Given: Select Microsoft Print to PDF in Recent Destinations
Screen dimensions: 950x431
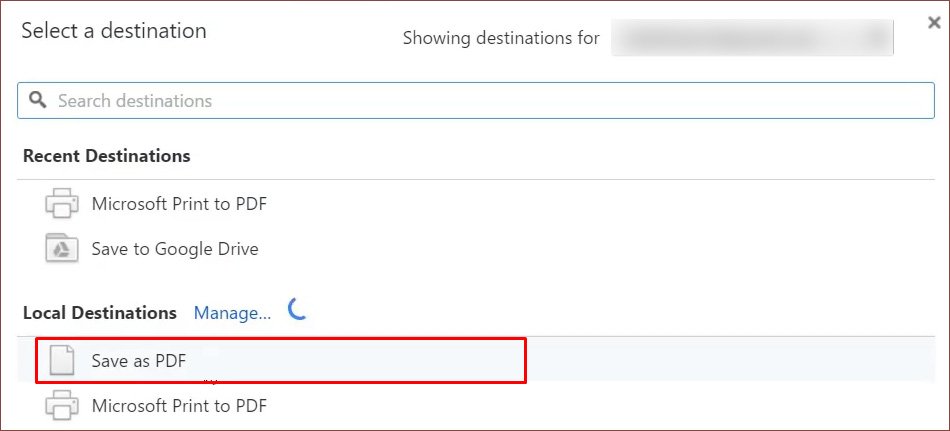Looking at the screenshot, I should [x=179, y=204].
